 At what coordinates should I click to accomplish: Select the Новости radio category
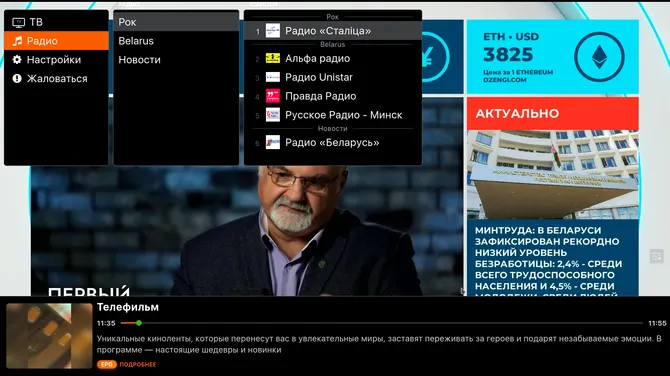click(176, 59)
